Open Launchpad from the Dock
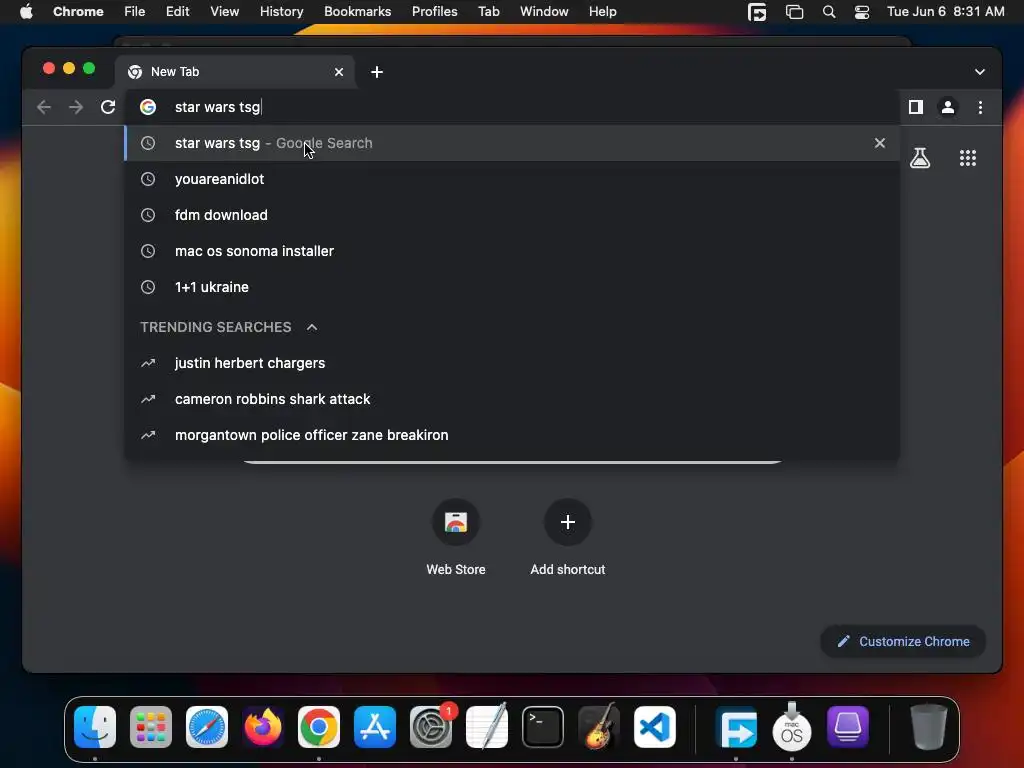 [x=151, y=727]
